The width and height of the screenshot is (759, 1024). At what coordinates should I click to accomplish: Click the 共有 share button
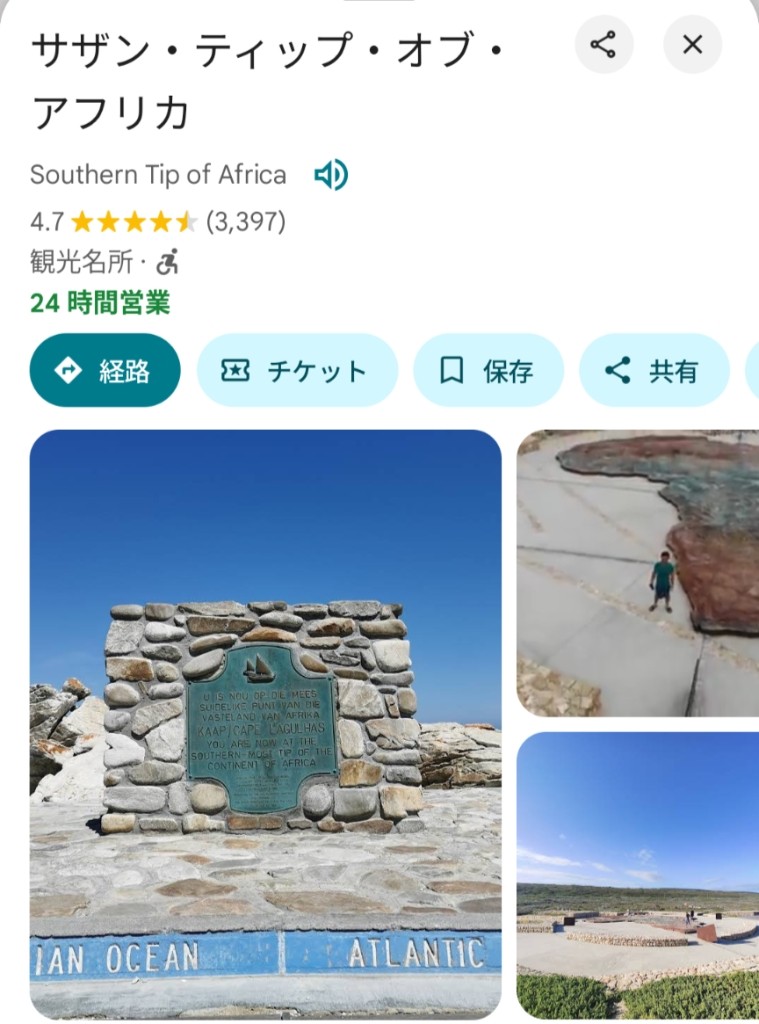tap(654, 370)
